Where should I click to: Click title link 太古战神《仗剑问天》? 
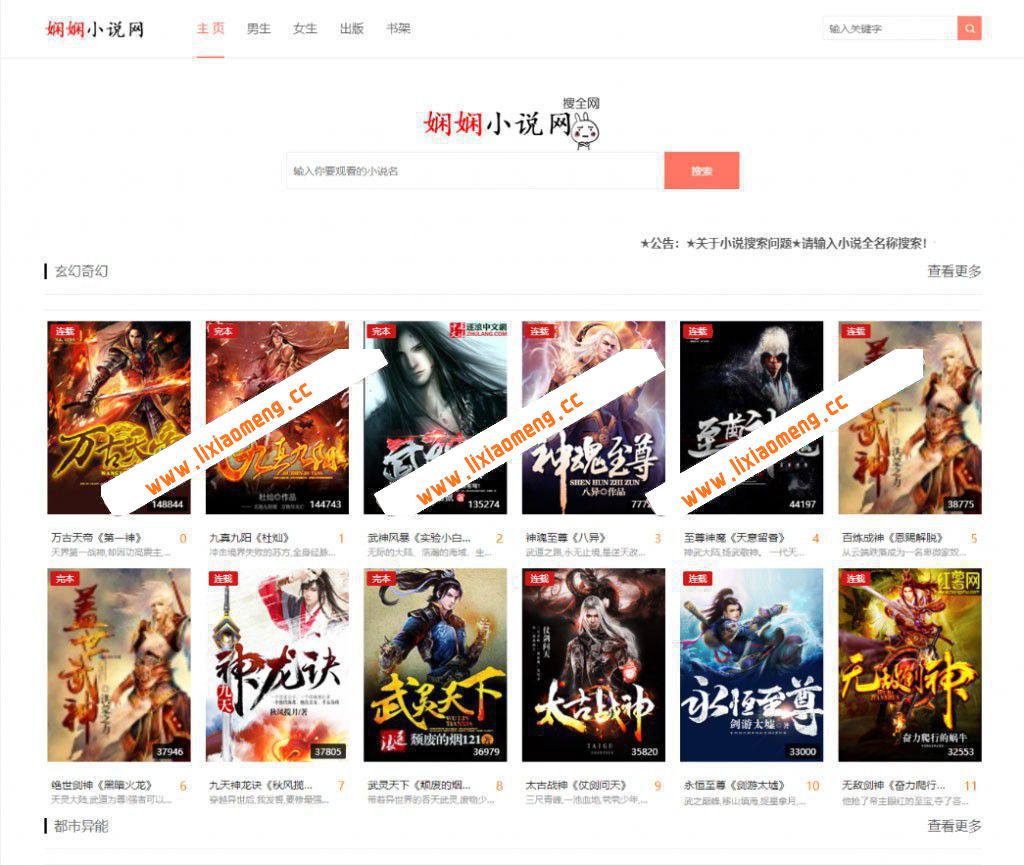(576, 785)
